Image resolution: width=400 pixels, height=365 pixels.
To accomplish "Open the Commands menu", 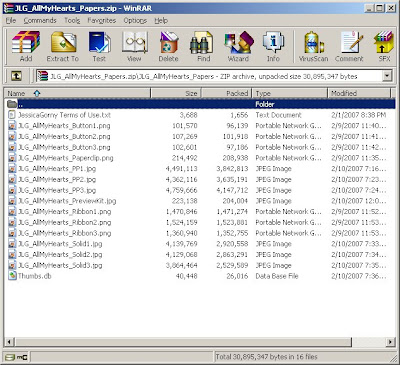I will click(40, 21).
